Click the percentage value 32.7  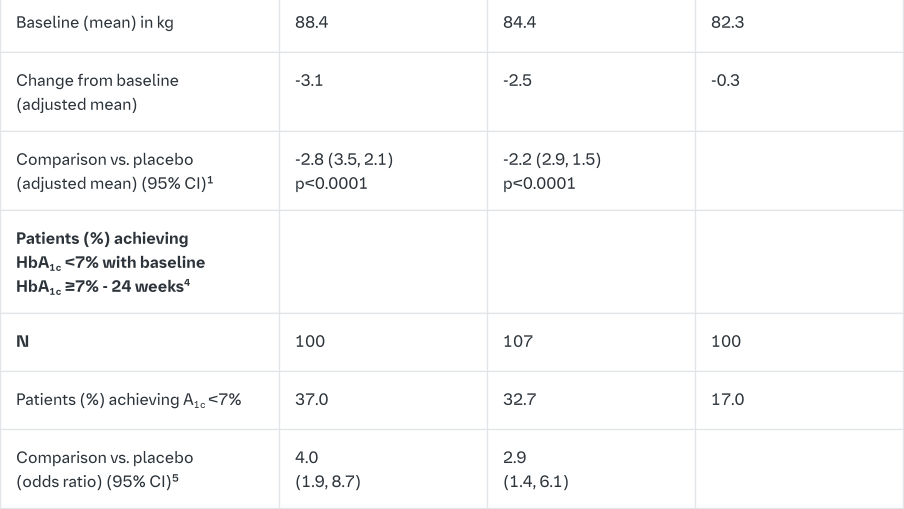519,399
